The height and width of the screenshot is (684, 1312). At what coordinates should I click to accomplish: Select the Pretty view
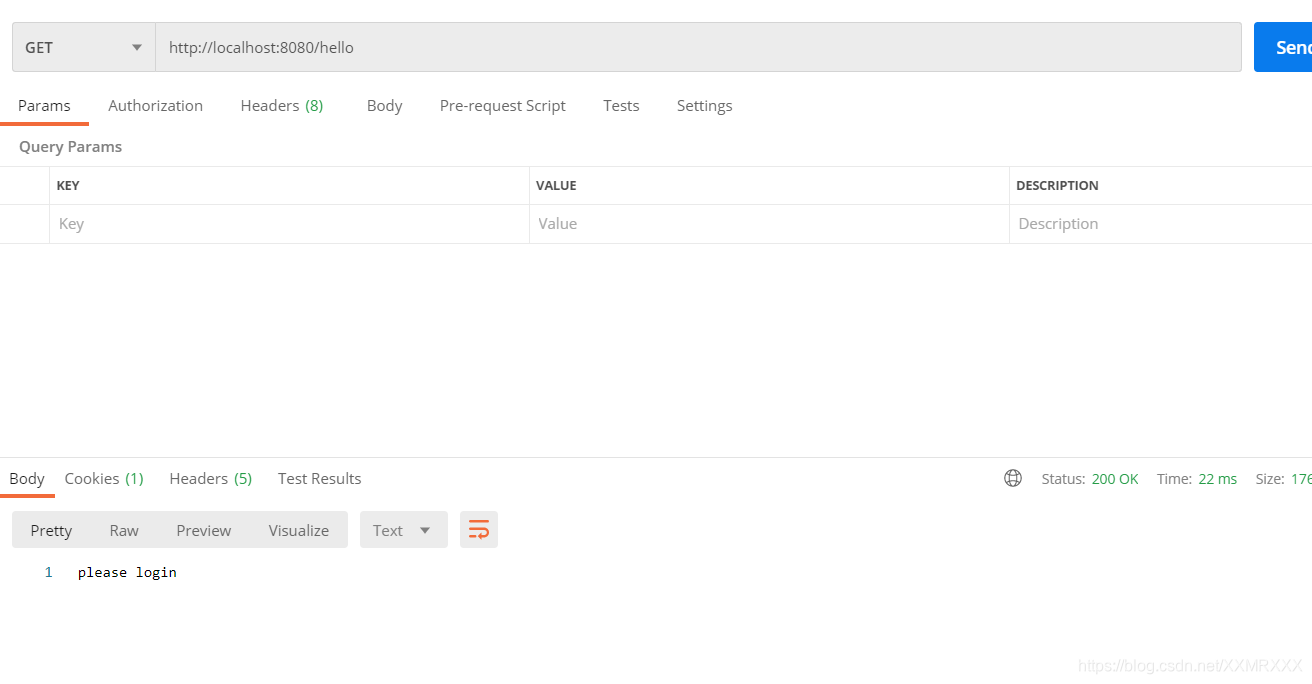coord(51,530)
